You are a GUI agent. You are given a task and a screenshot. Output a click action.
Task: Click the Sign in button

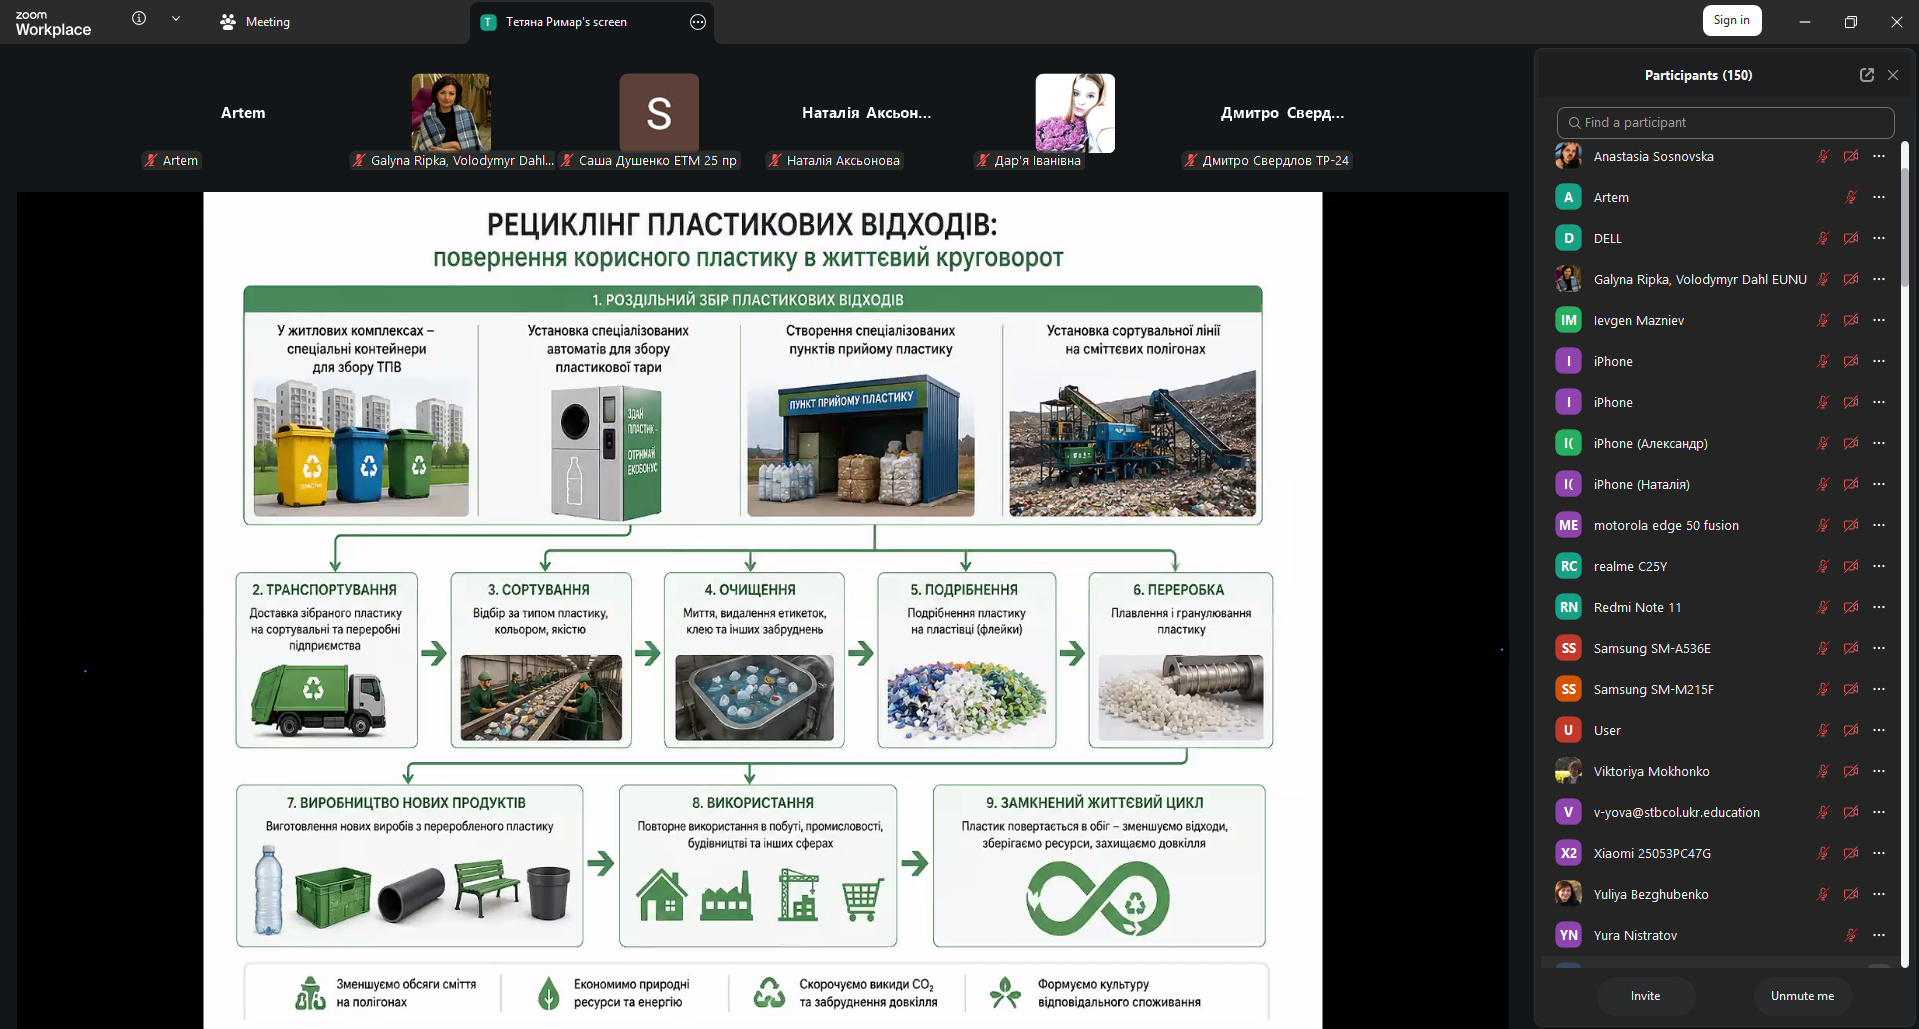point(1732,20)
